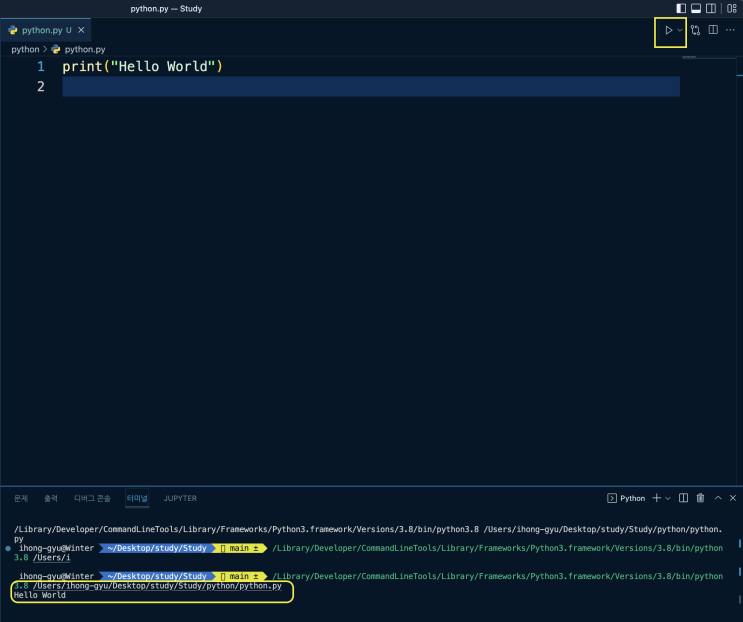Maximize the panel with up chevron
This screenshot has height=622, width=743.
(718, 498)
